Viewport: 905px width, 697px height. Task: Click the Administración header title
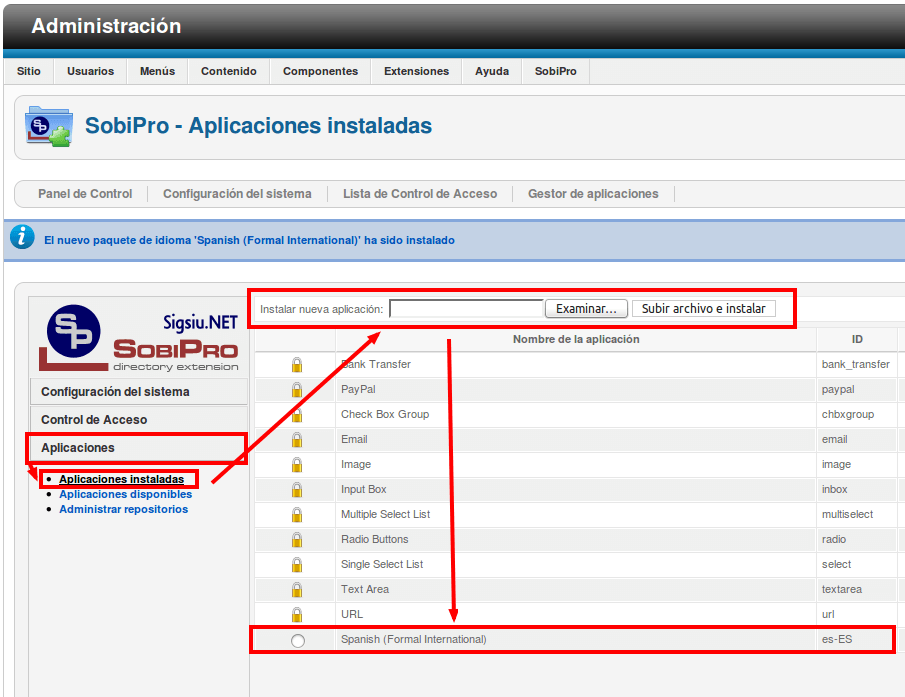point(106,26)
